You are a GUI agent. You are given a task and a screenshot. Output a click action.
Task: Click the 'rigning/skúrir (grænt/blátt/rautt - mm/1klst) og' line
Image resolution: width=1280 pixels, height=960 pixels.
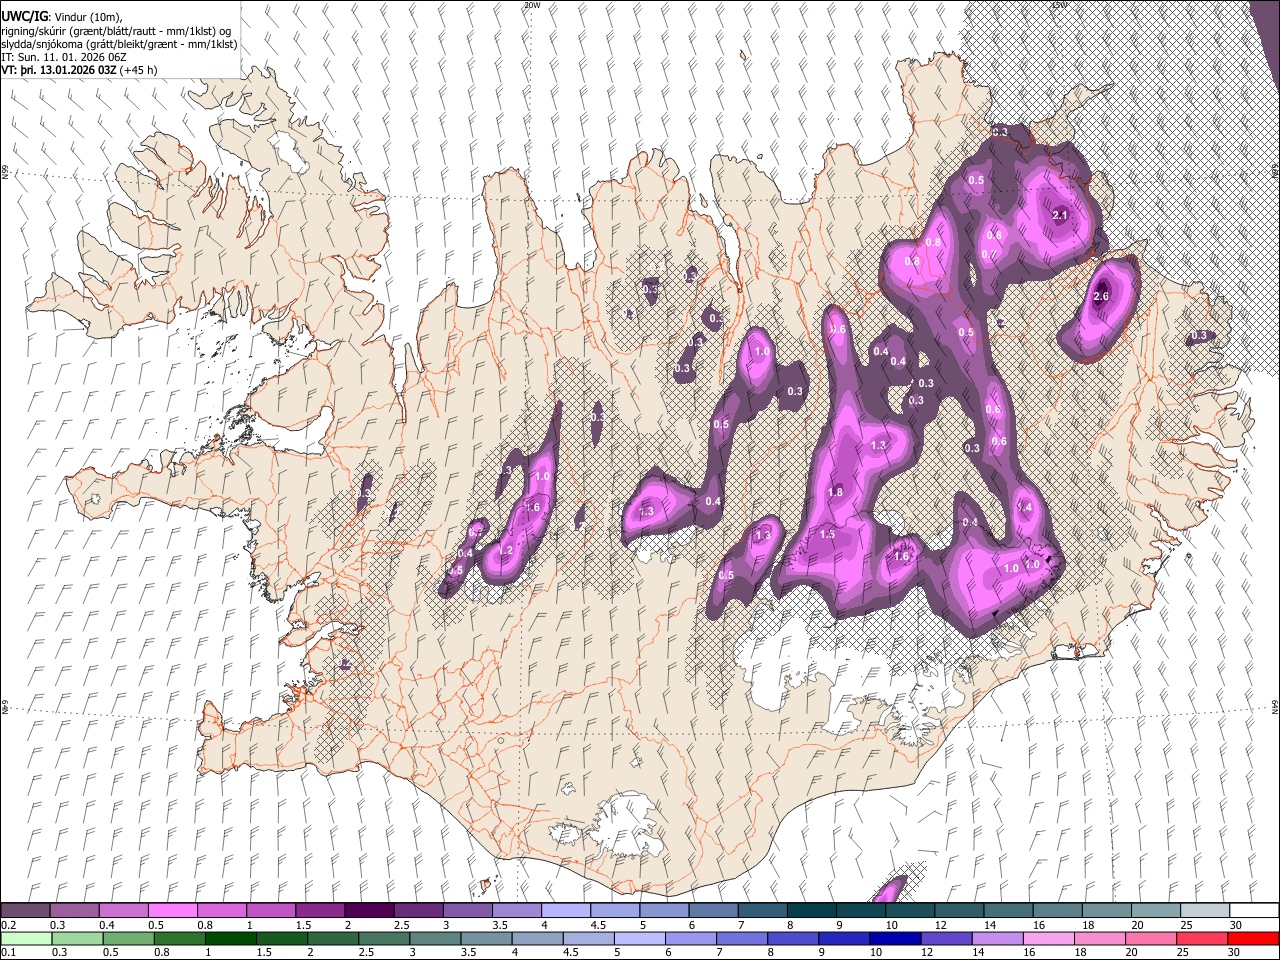[118, 31]
